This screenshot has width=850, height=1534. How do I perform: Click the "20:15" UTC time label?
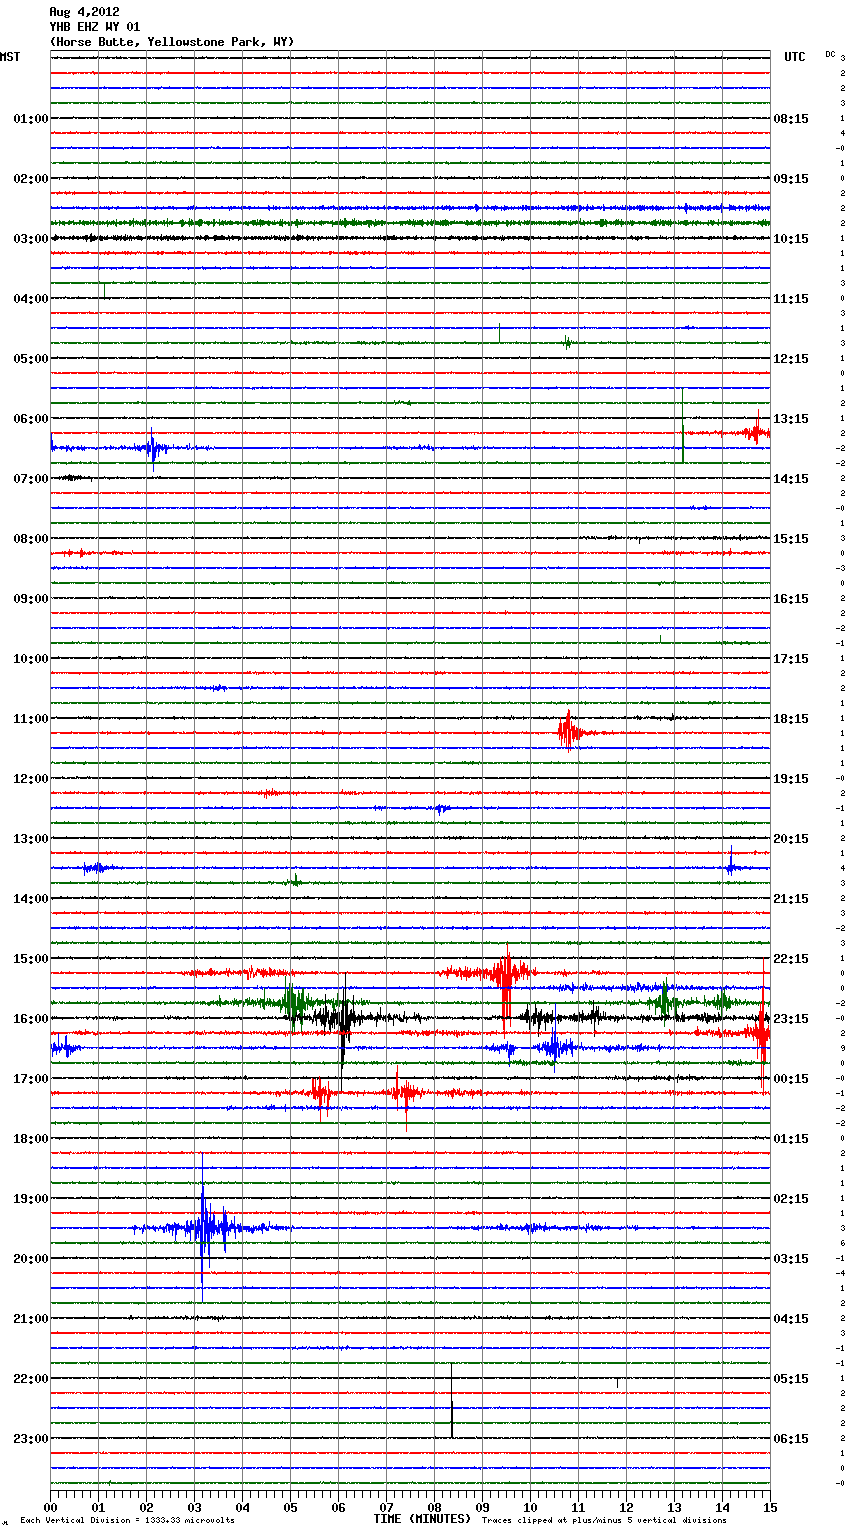791,839
